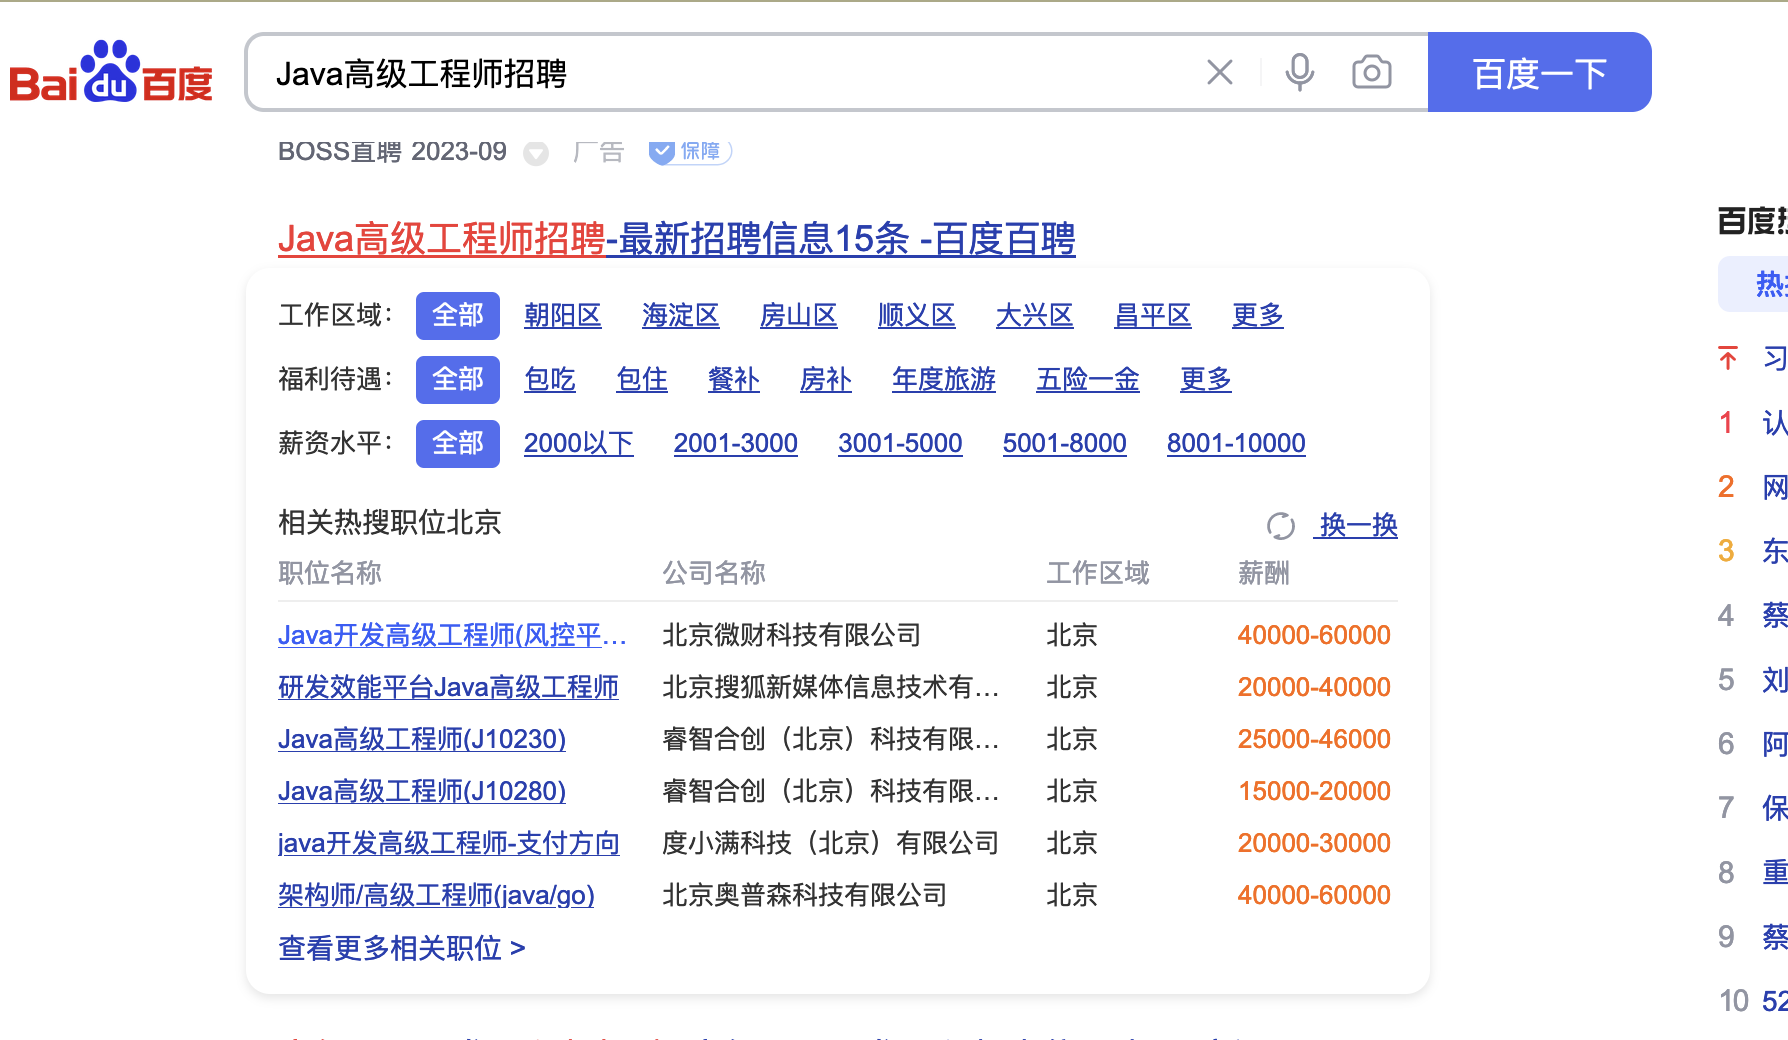Click the 保障 shield badge
The width and height of the screenshot is (1788, 1040).
(x=690, y=151)
